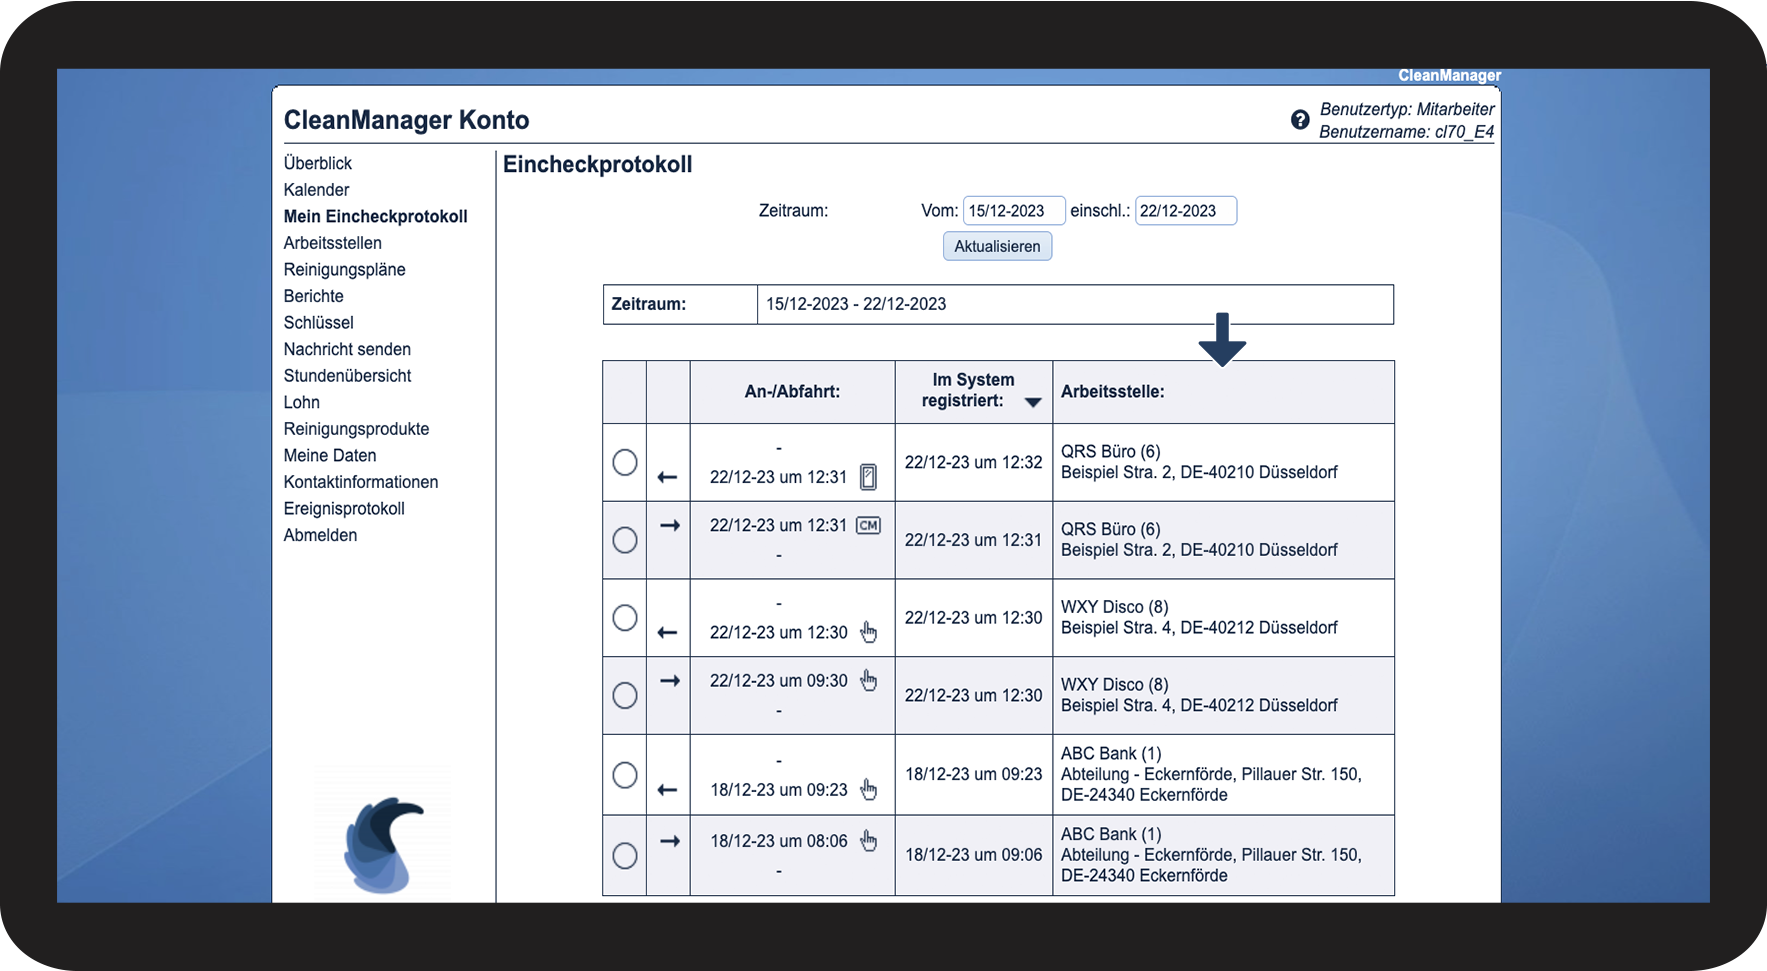Screen dimensions: 1767x971
Task: Go to Stundenübersicht in the sidebar
Action: [347, 376]
